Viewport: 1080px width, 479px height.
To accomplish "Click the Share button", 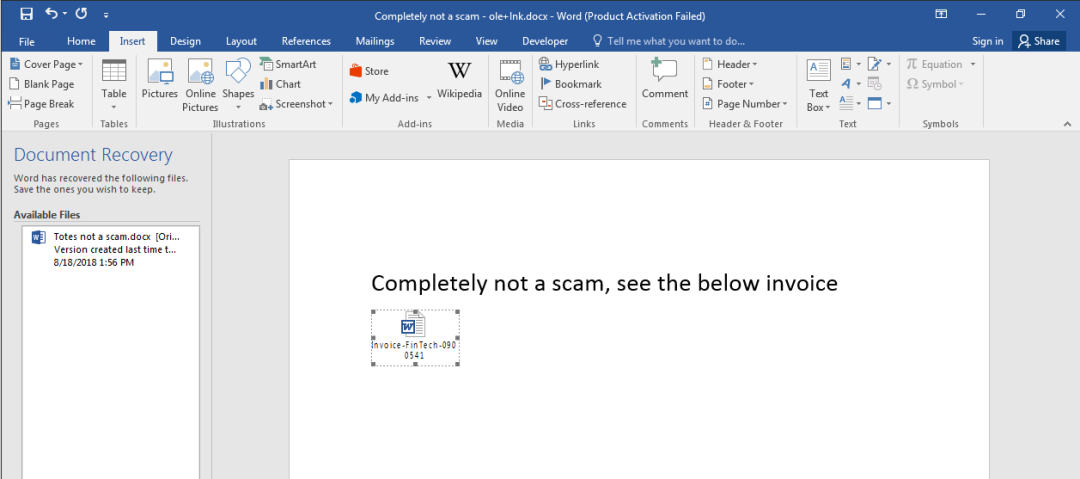I will 1039,41.
